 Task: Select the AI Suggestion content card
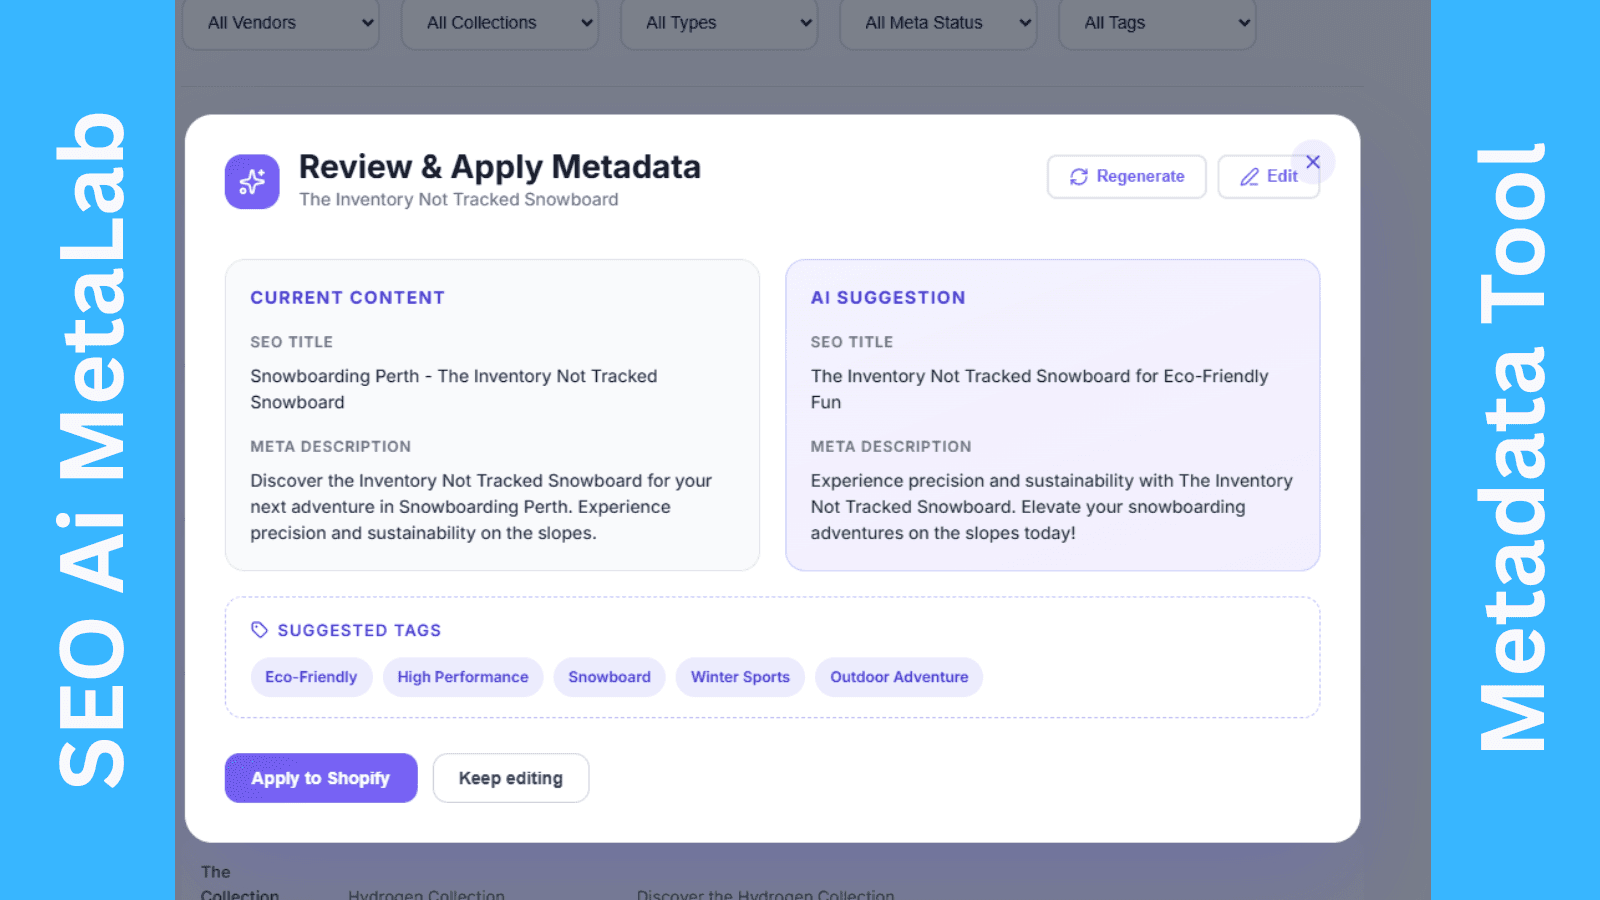point(1052,415)
